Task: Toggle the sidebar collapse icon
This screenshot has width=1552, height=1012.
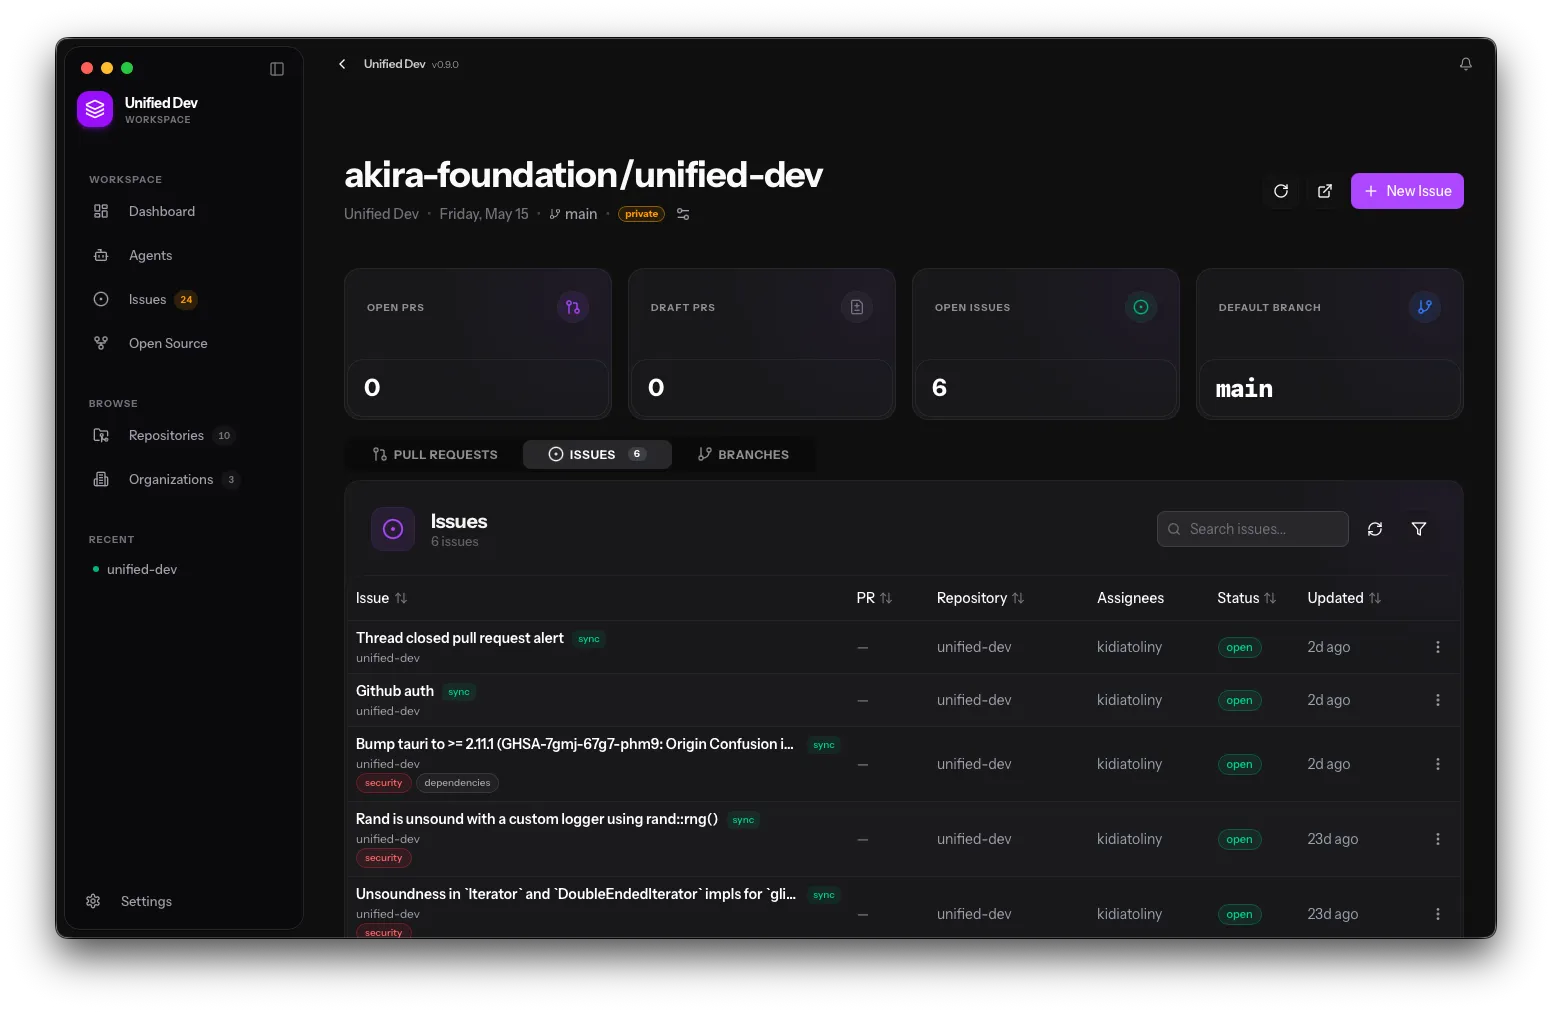Action: (277, 69)
